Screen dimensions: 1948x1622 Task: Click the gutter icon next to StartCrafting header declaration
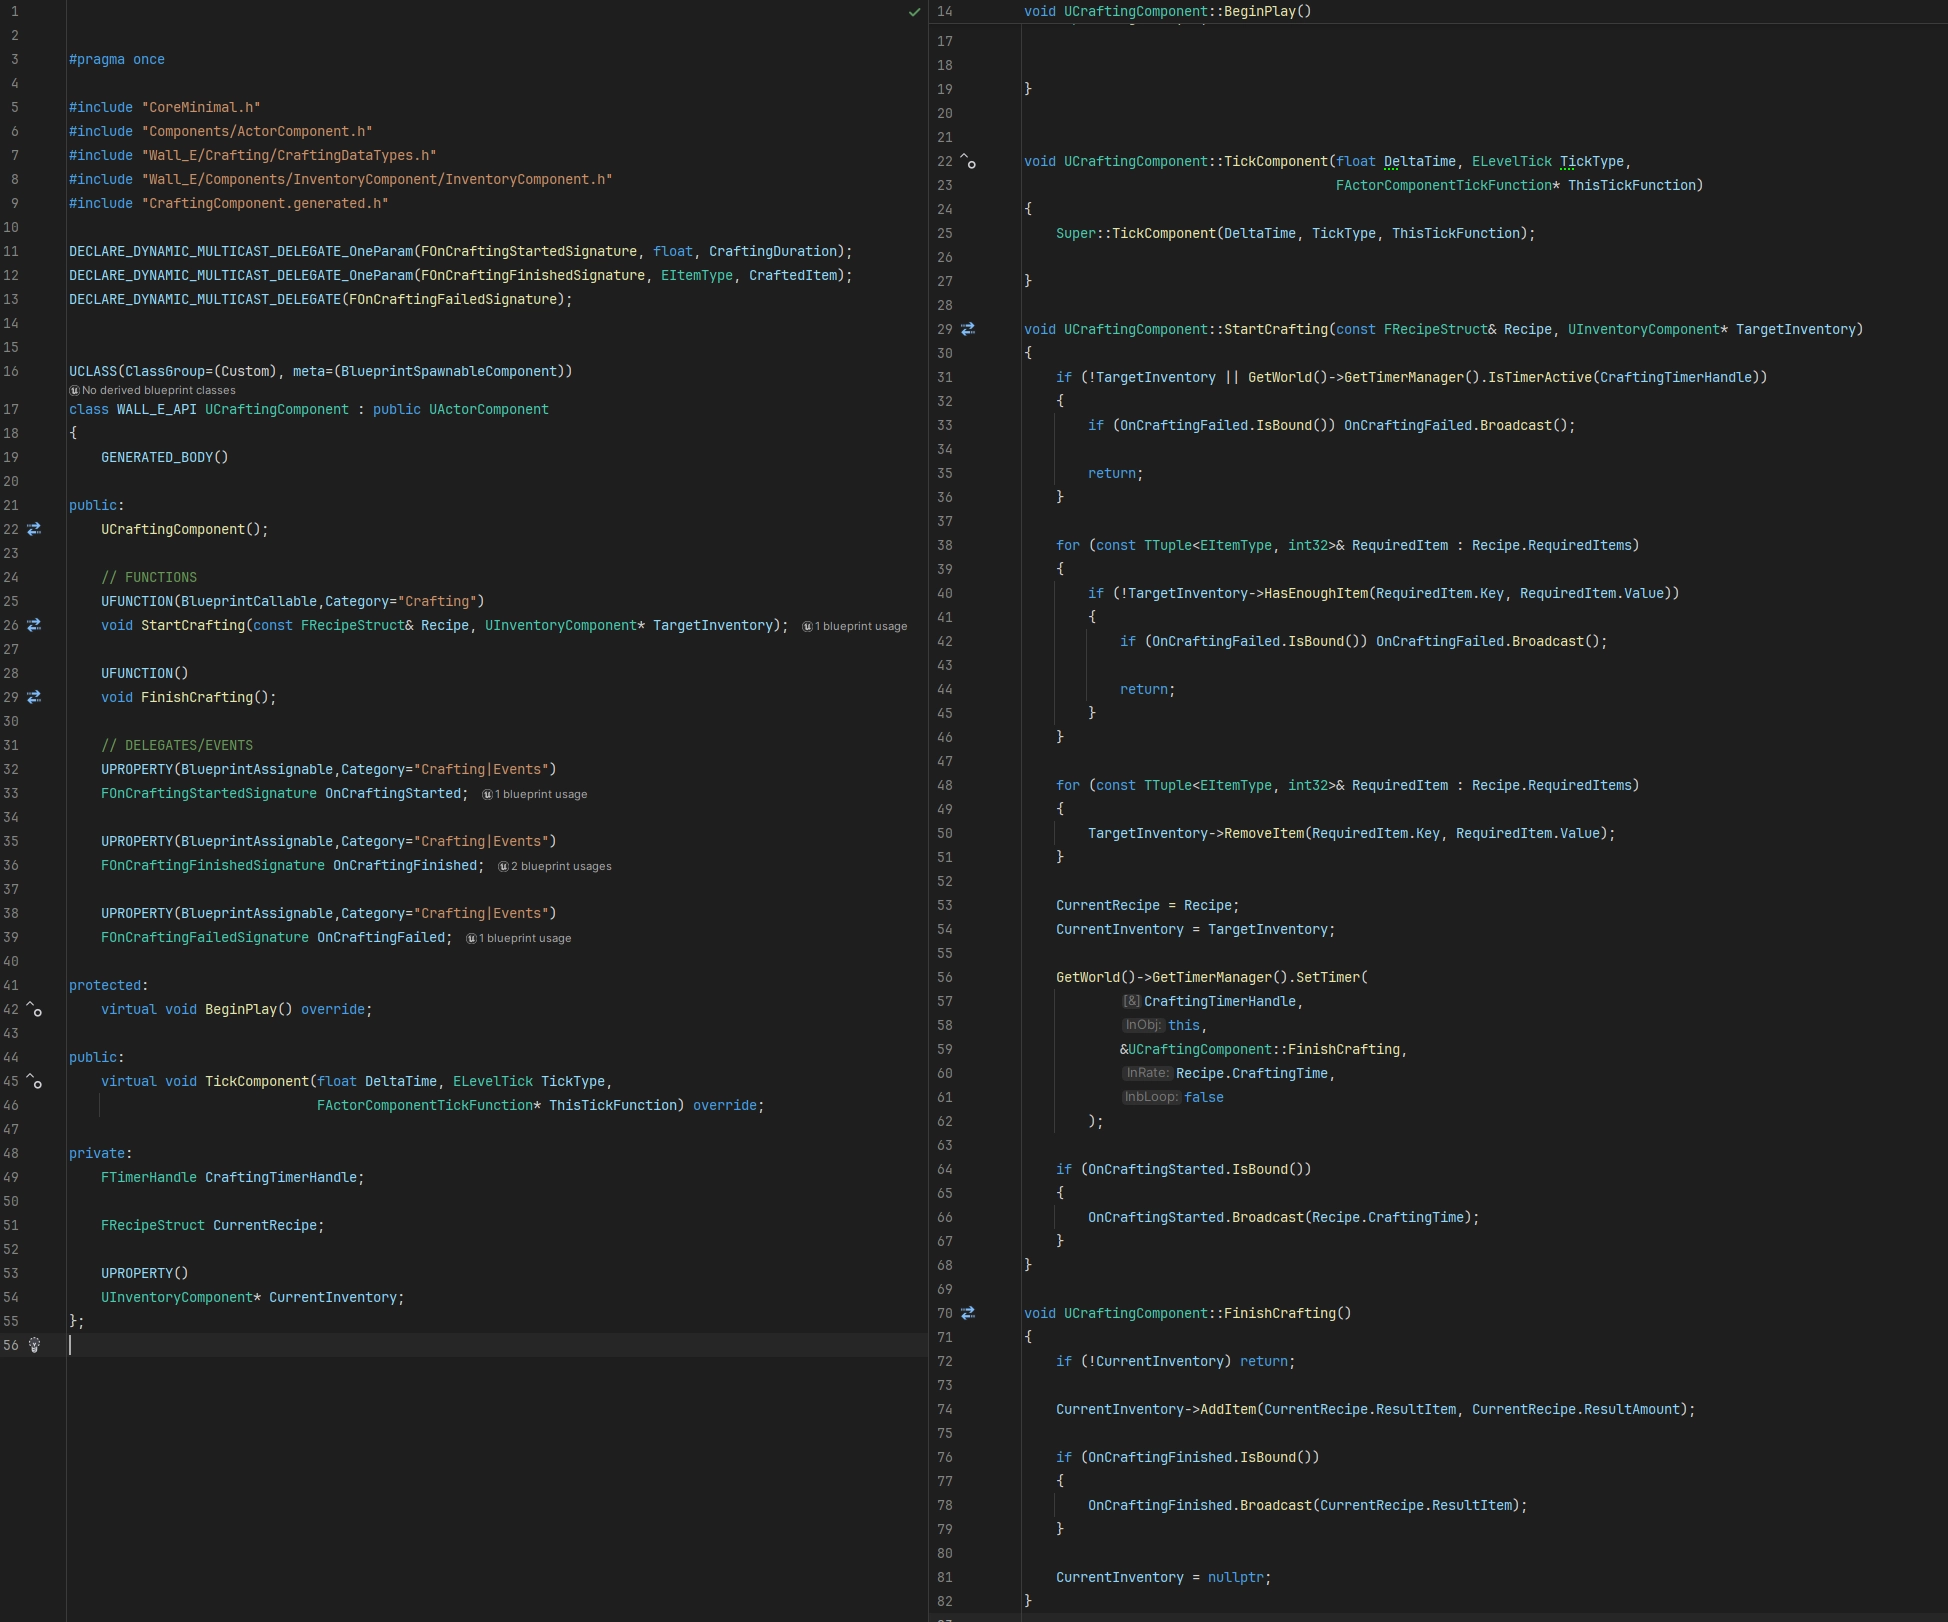tap(34, 625)
